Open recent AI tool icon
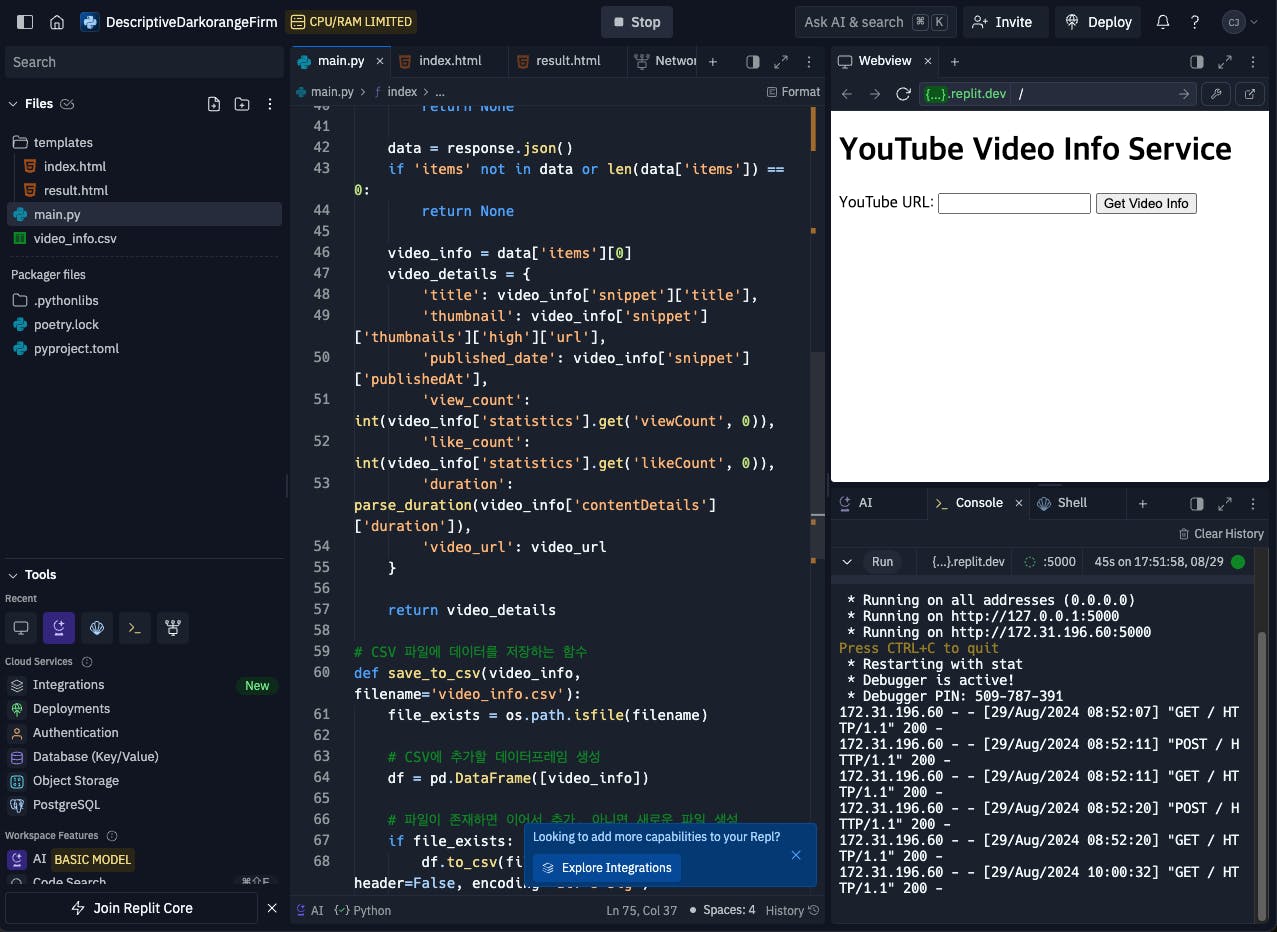The height and width of the screenshot is (932, 1277). pyautogui.click(x=58, y=628)
